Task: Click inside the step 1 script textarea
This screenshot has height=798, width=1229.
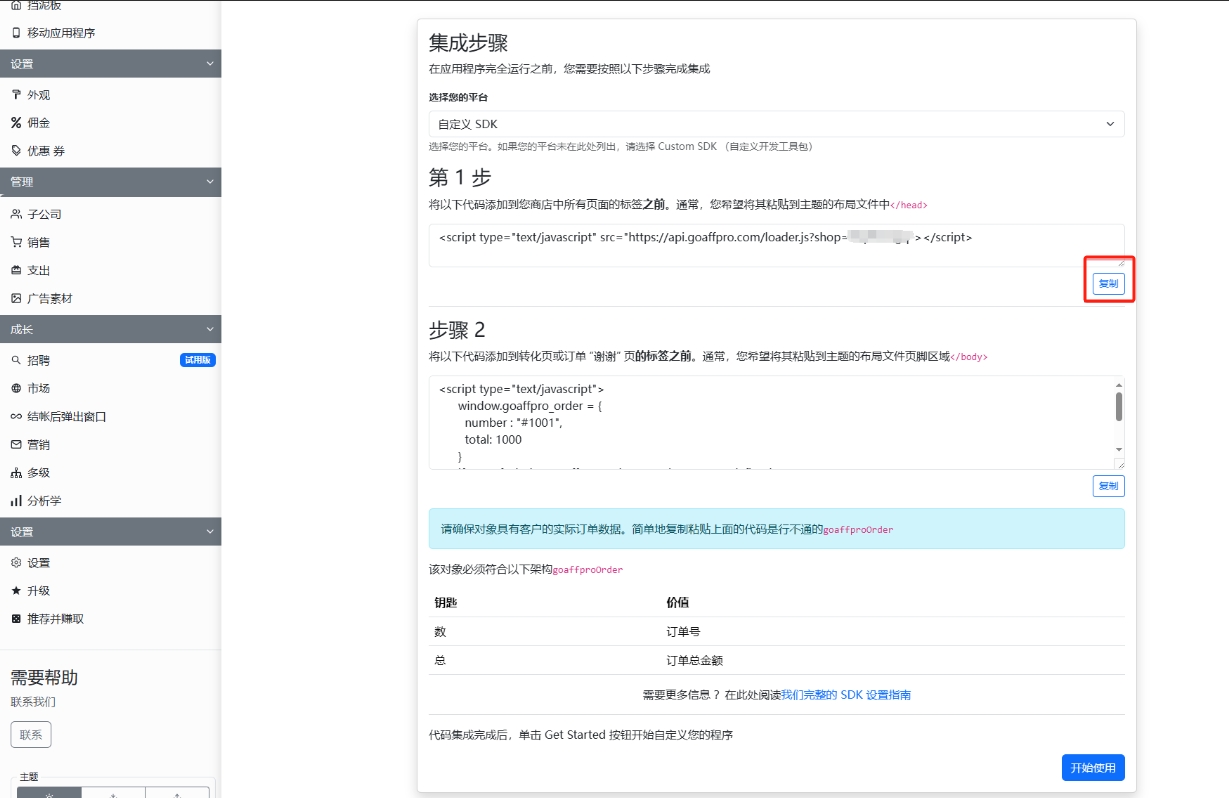Action: [777, 246]
